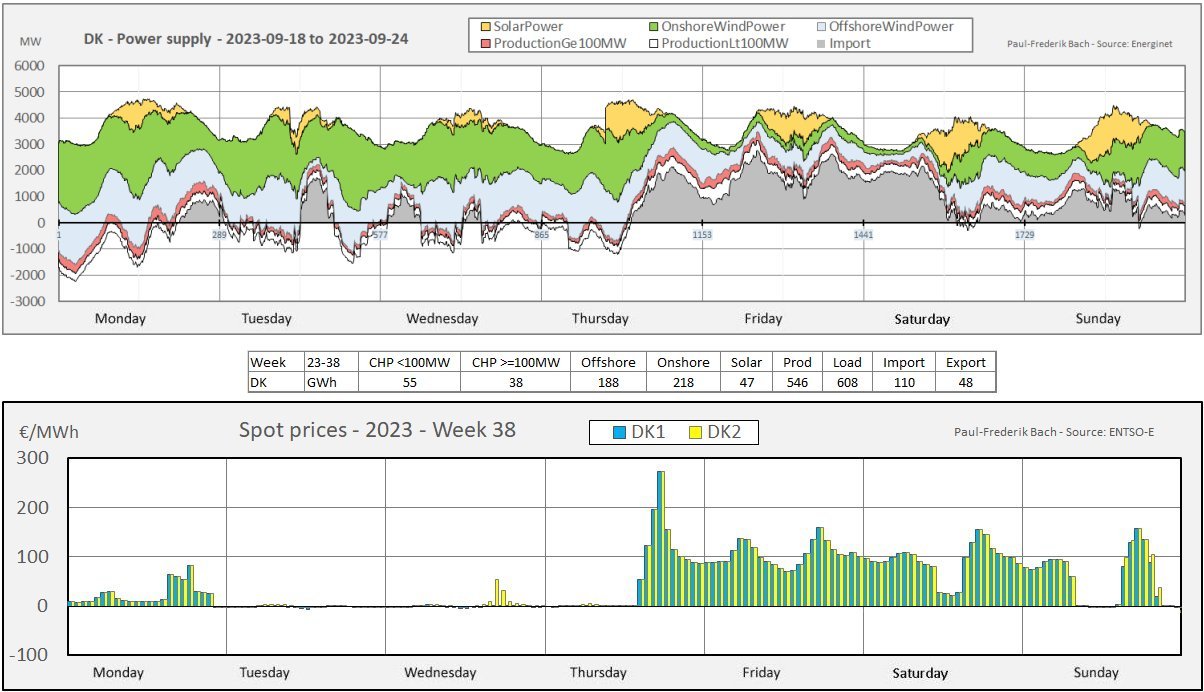Select the Export column header in table

click(x=966, y=362)
